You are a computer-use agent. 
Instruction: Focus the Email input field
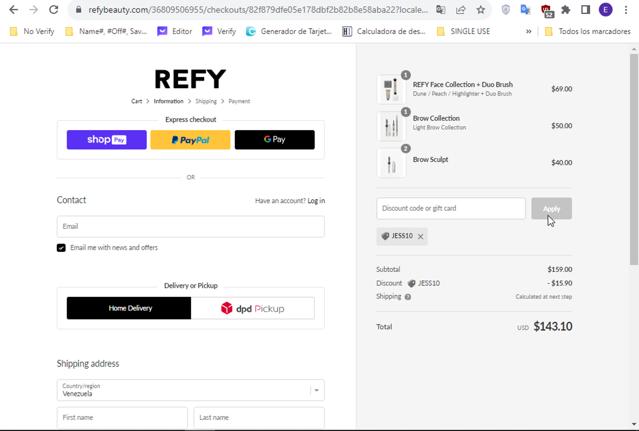(x=191, y=226)
